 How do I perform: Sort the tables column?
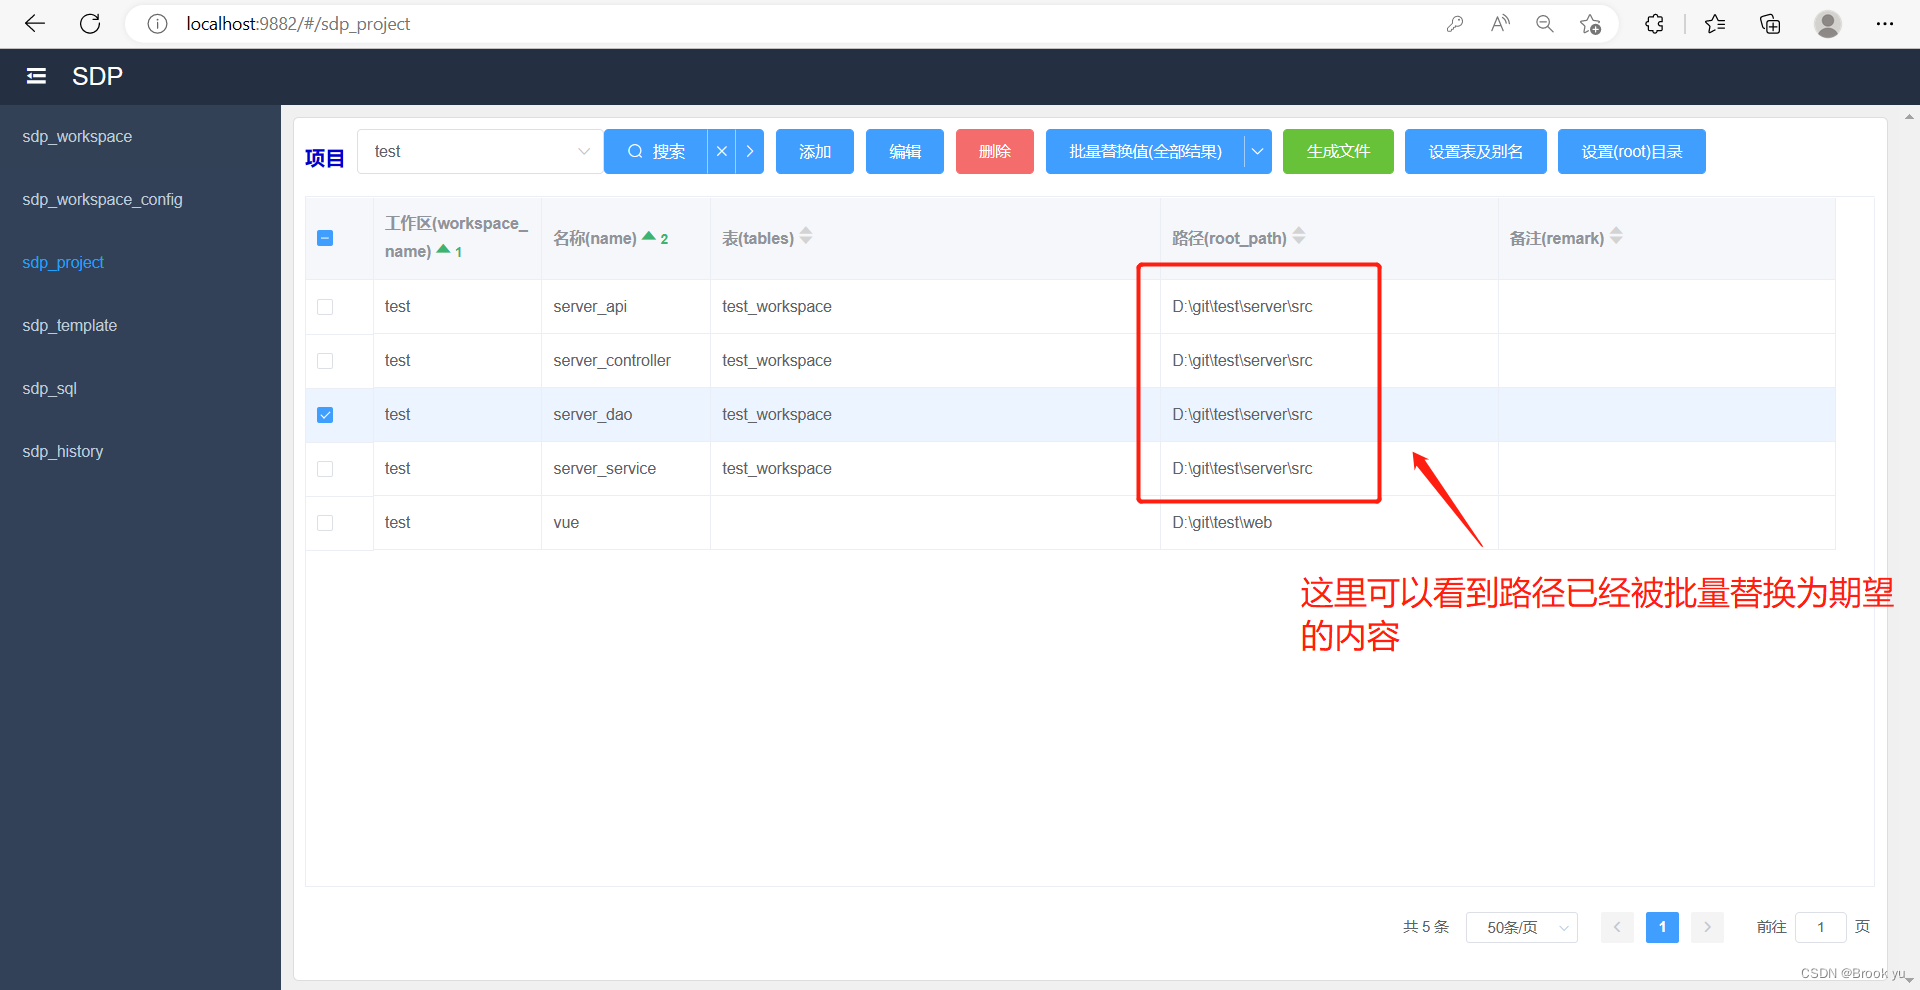[x=806, y=236]
